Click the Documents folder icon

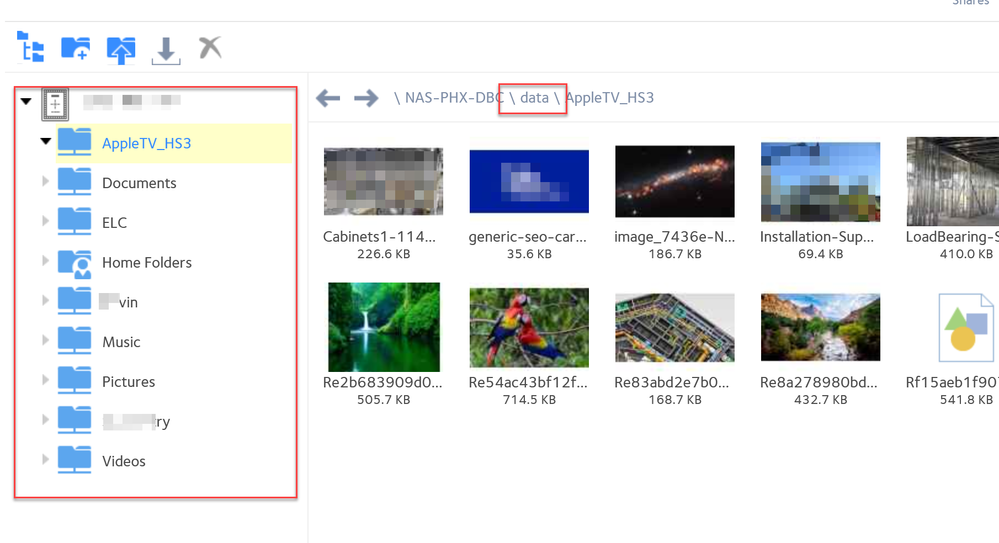coord(75,181)
